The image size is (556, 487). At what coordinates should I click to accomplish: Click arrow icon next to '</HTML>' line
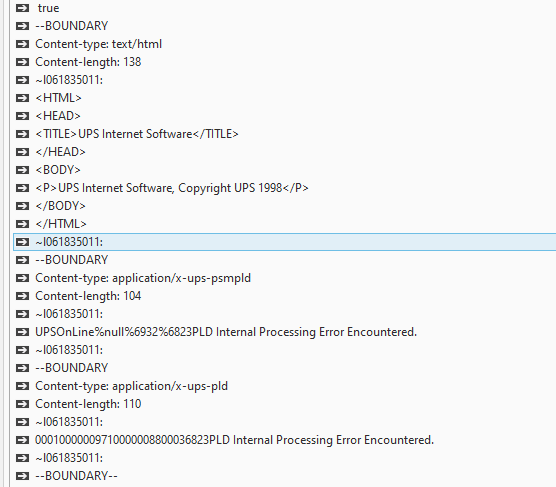(22, 224)
